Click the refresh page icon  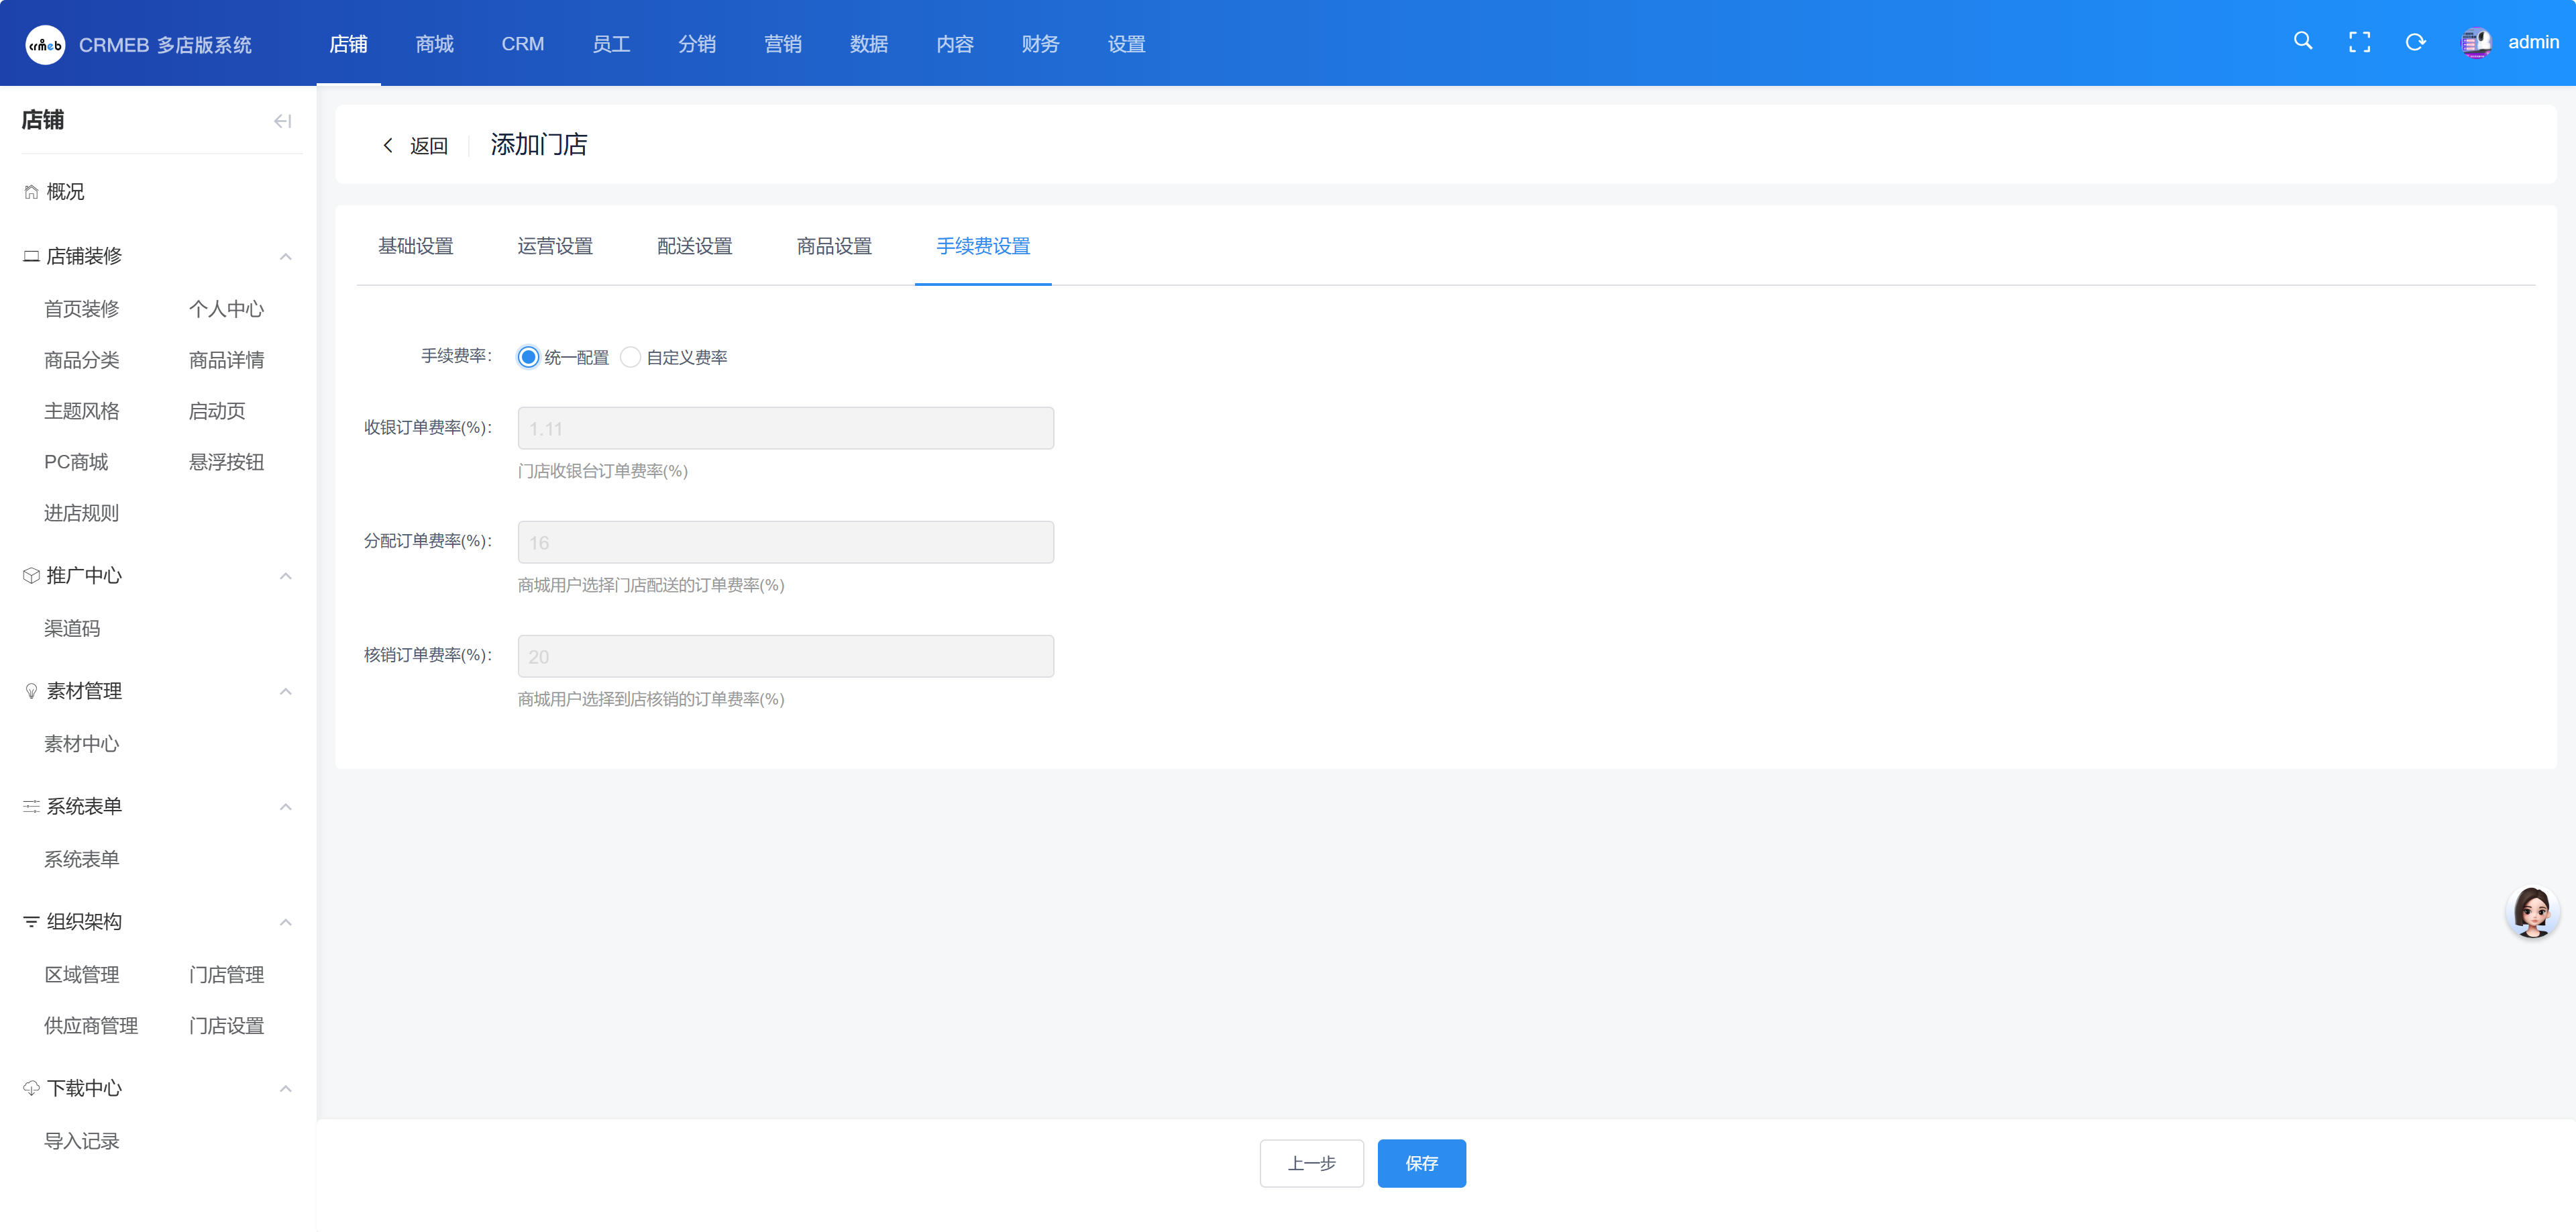2415,42
